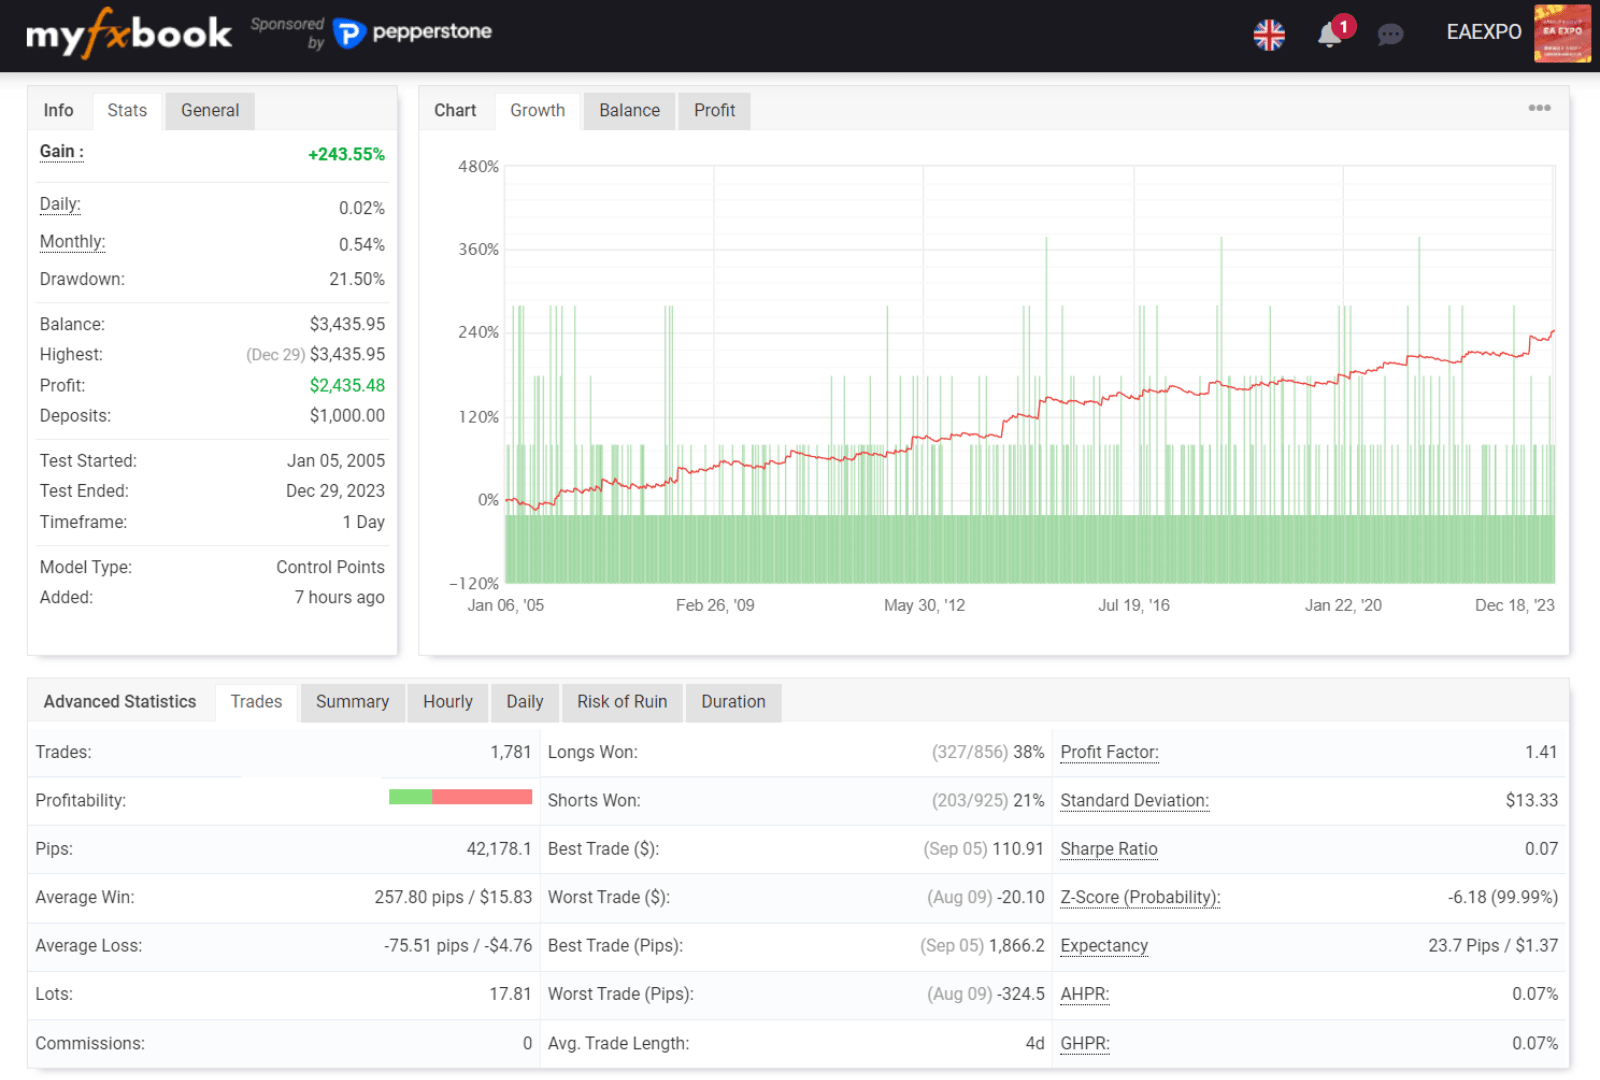Click the Control Points model type

[x=330, y=567]
